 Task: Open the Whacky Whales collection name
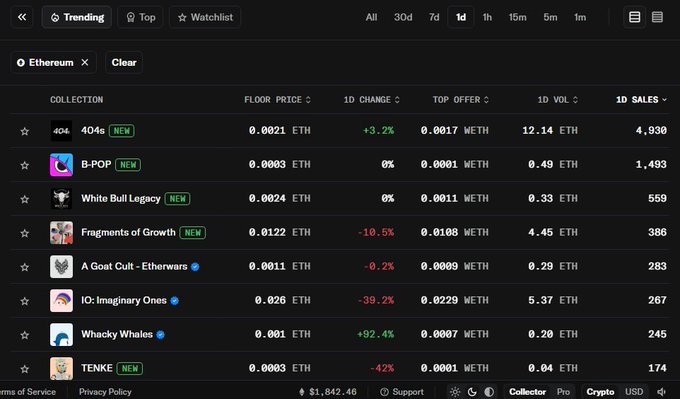tap(117, 334)
